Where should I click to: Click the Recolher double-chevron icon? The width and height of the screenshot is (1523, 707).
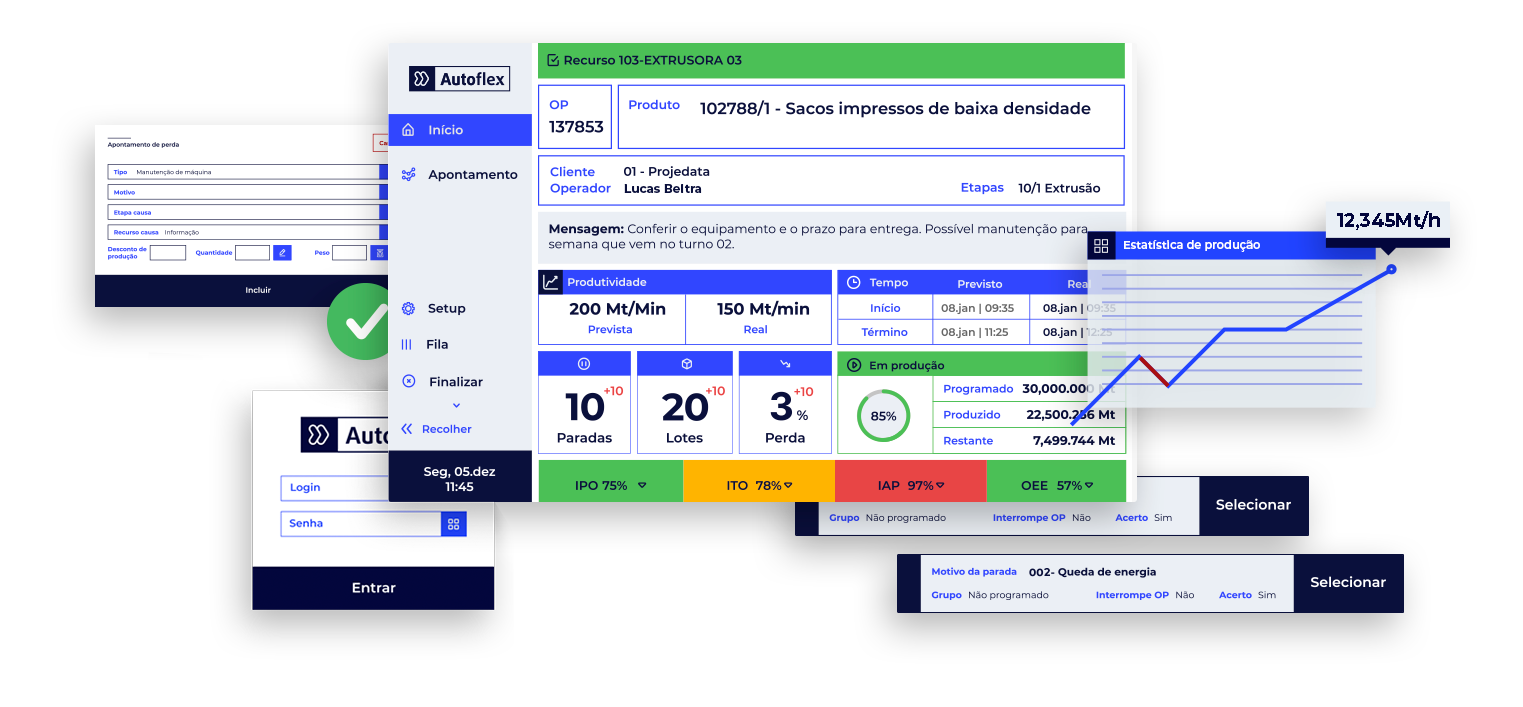(407, 429)
